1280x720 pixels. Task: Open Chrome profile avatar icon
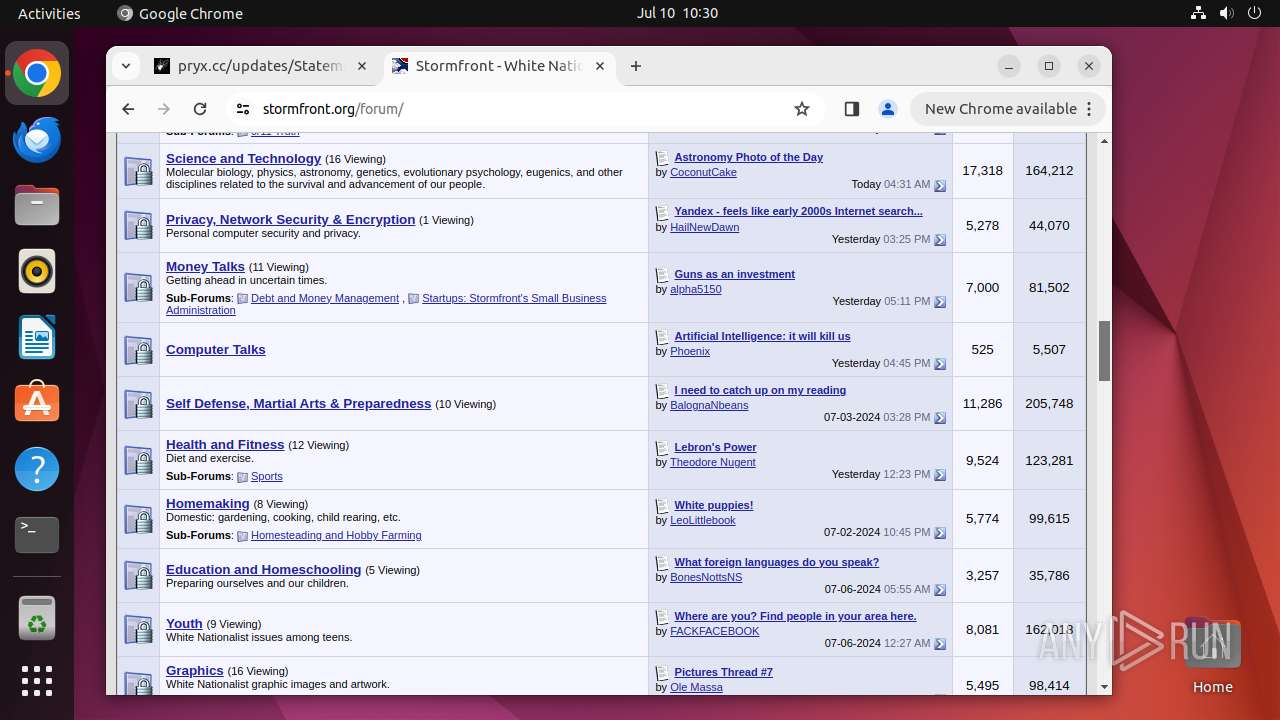click(887, 109)
